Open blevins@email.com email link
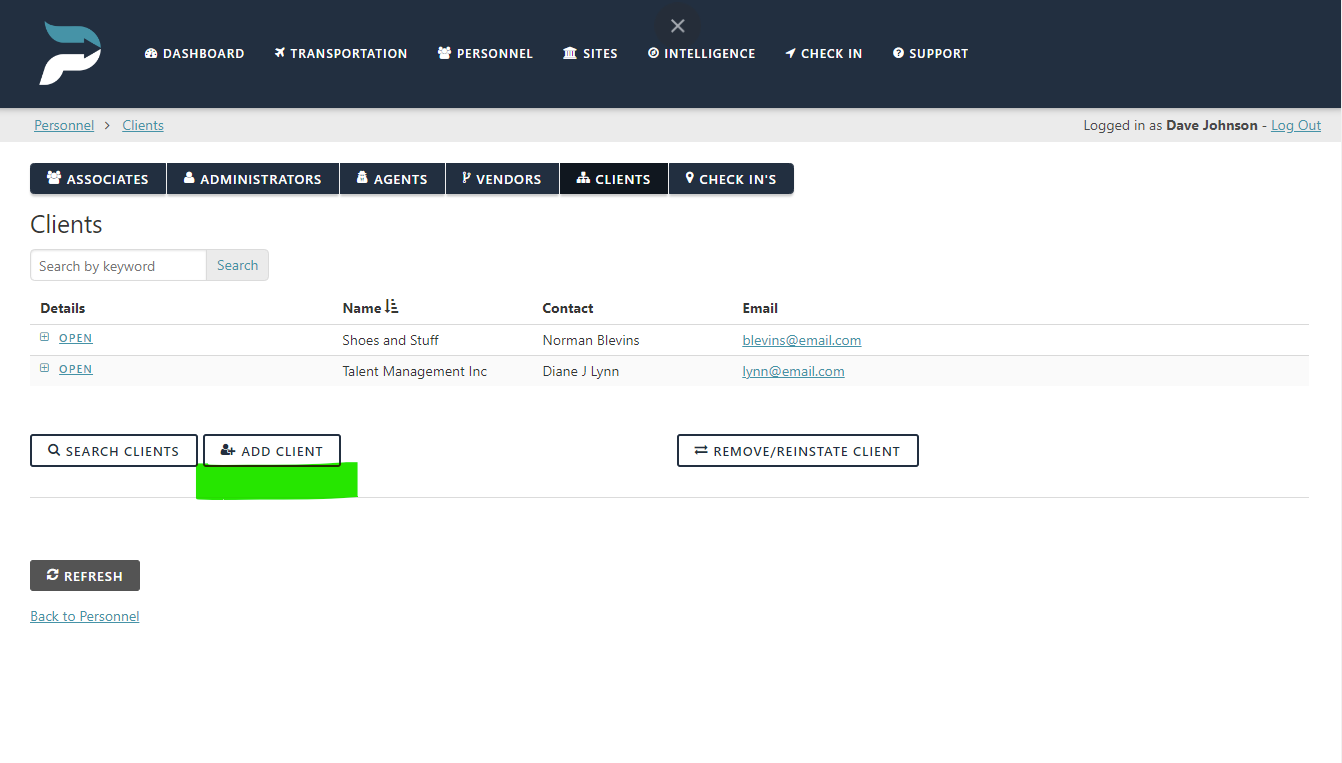 [x=801, y=340]
